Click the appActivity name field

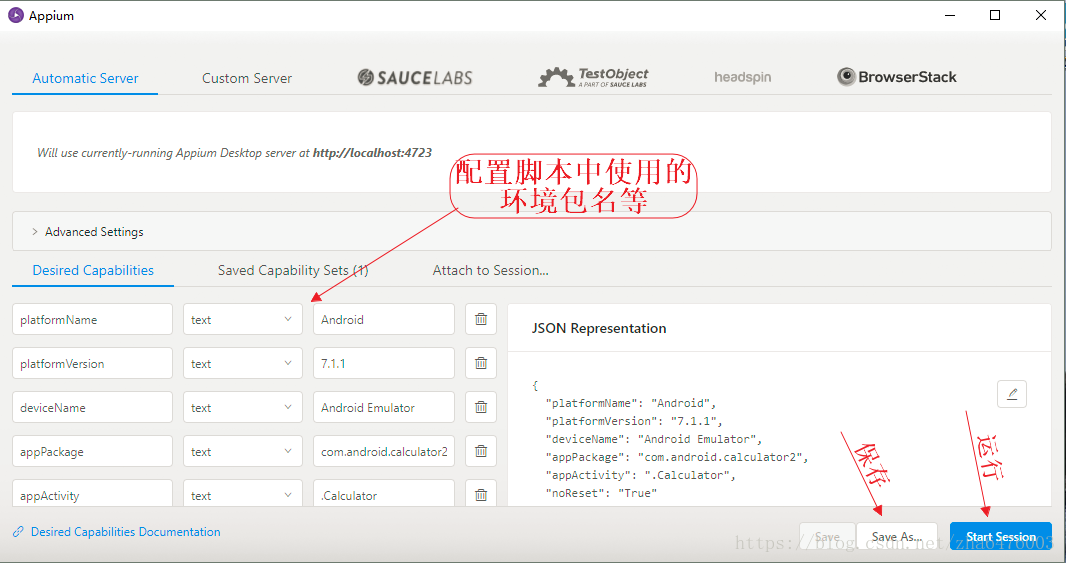(92, 494)
